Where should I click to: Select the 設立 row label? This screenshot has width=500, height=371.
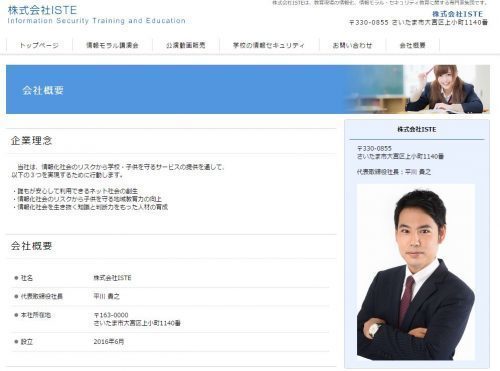tap(27, 342)
